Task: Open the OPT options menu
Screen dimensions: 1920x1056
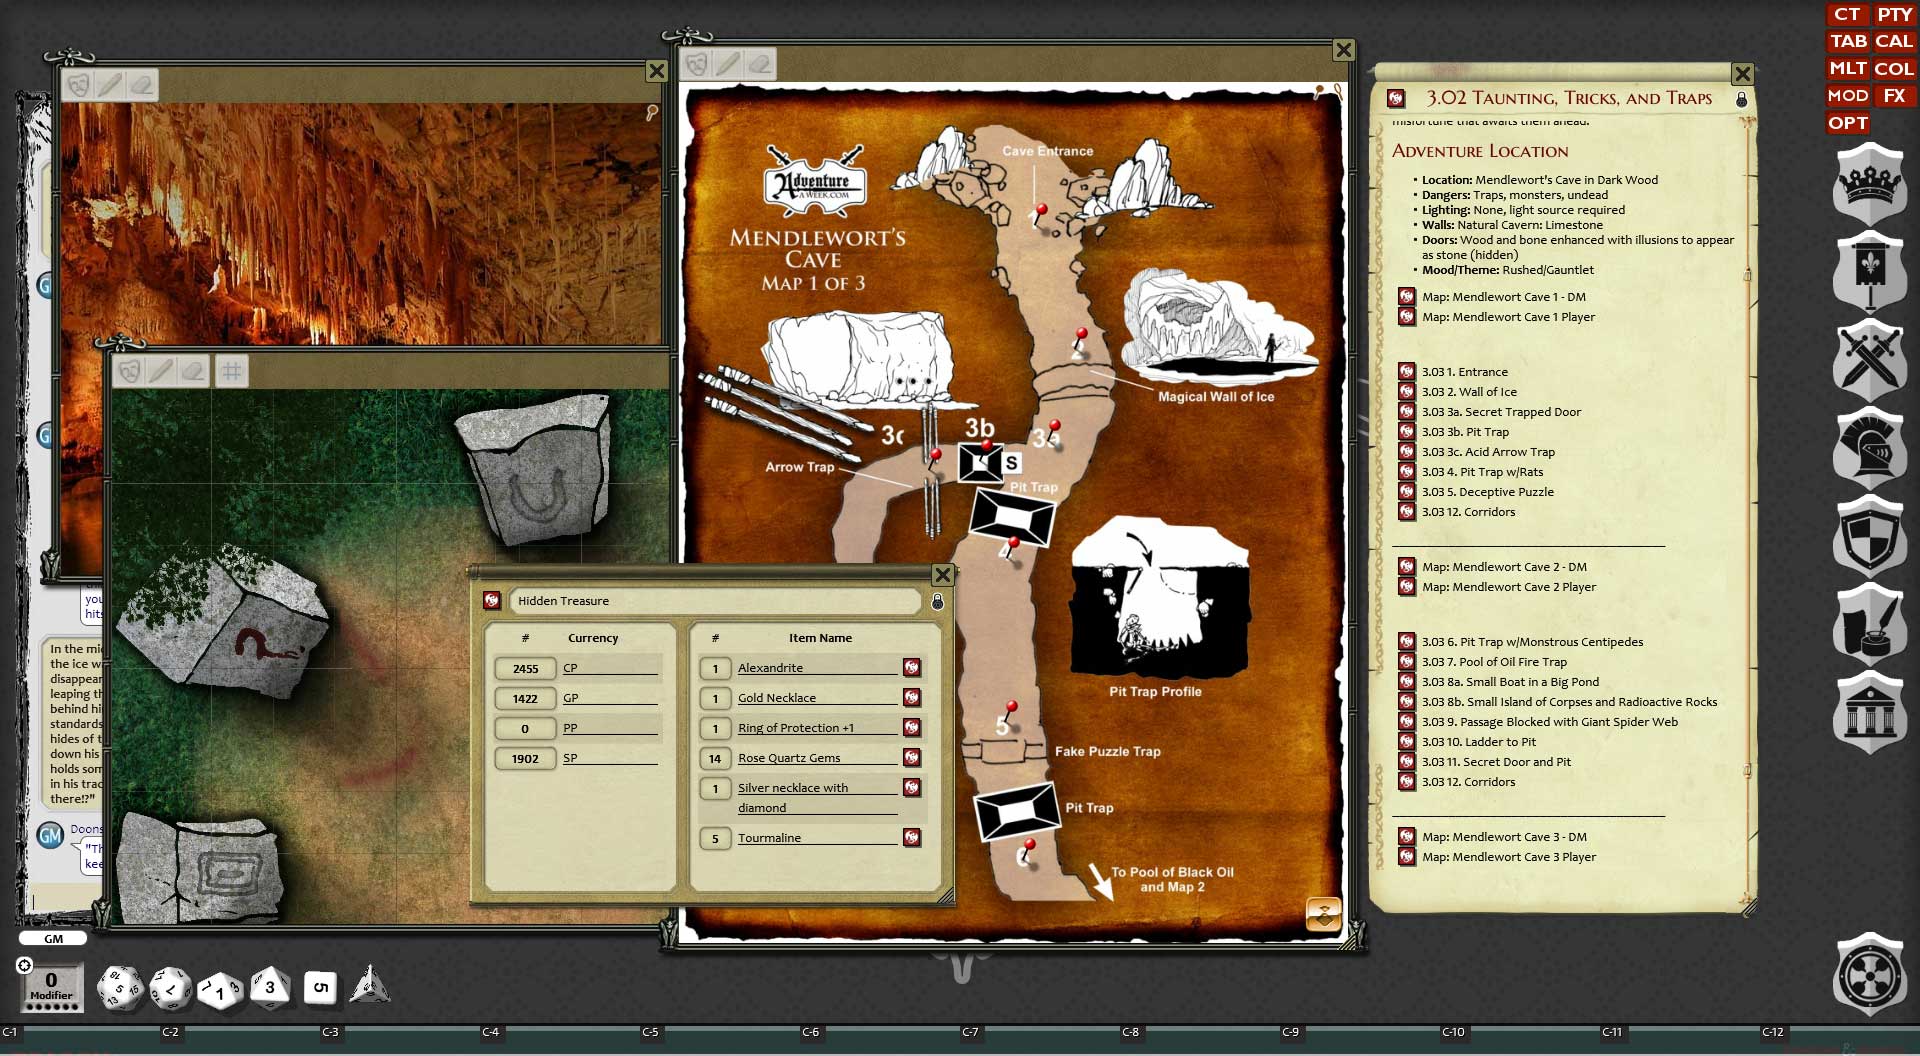Action: [x=1847, y=123]
